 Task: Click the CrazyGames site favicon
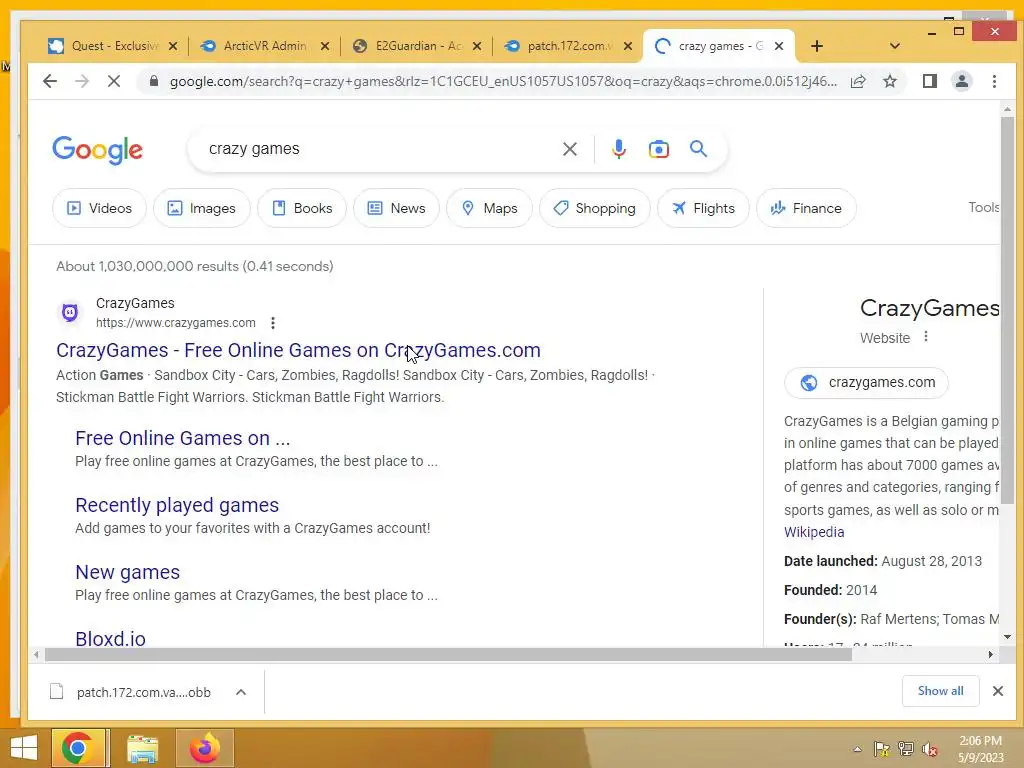pos(70,313)
